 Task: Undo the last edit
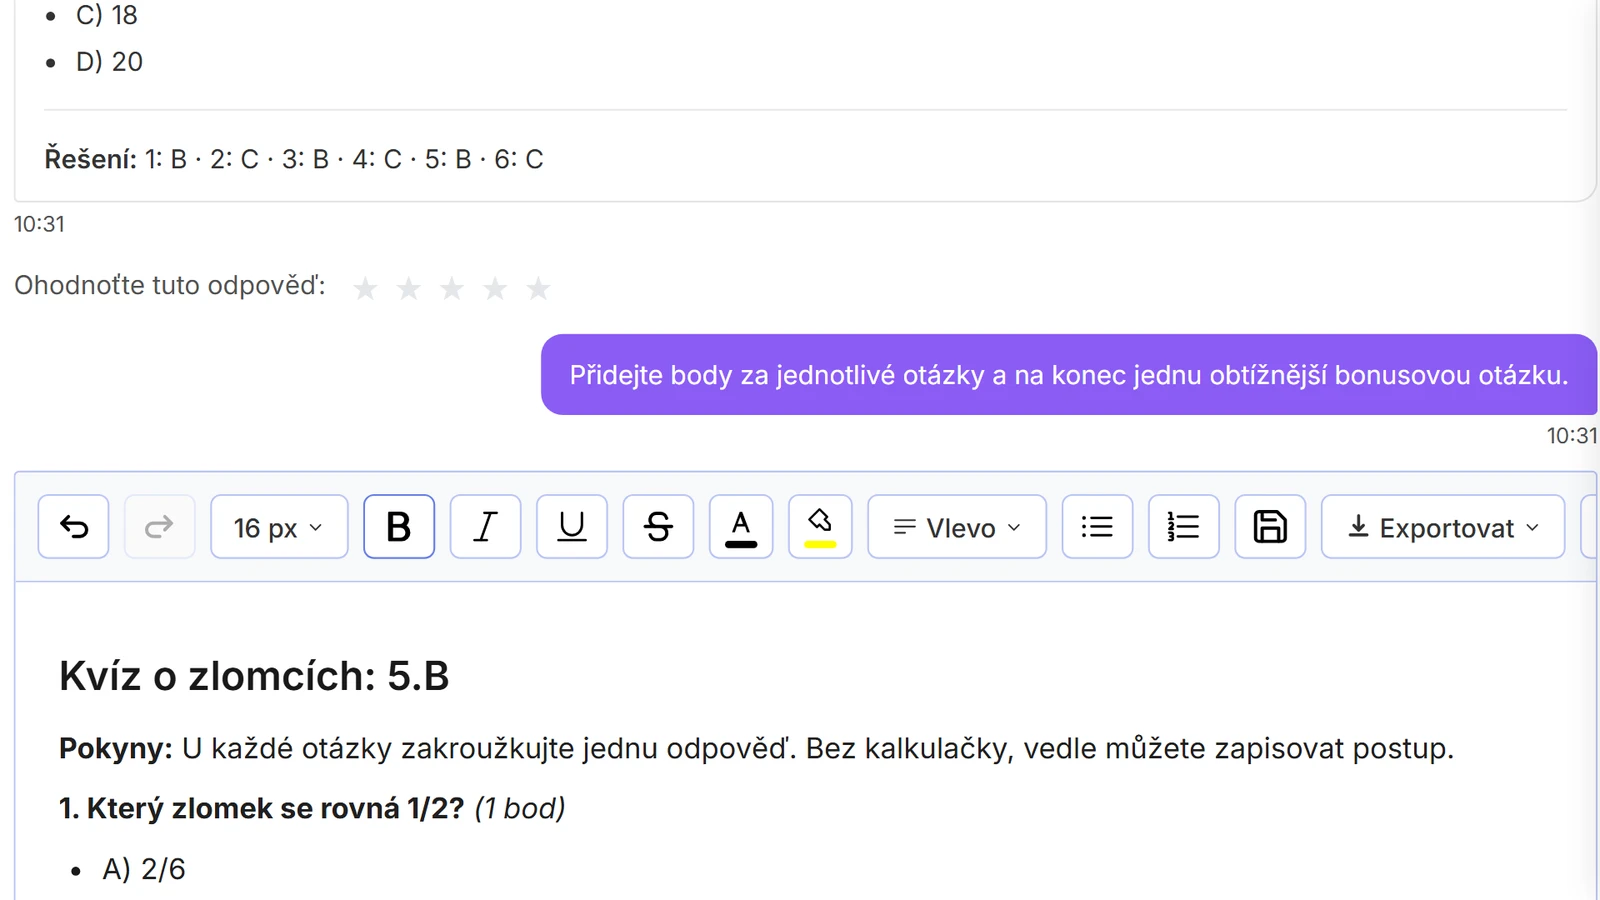pyautogui.click(x=73, y=526)
